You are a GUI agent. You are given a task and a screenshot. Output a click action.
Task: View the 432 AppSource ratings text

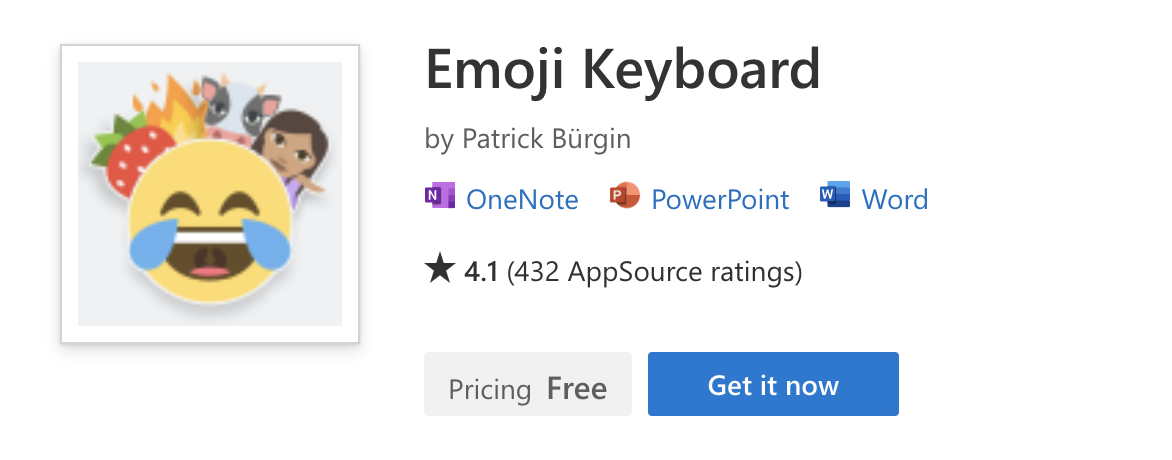click(x=655, y=271)
